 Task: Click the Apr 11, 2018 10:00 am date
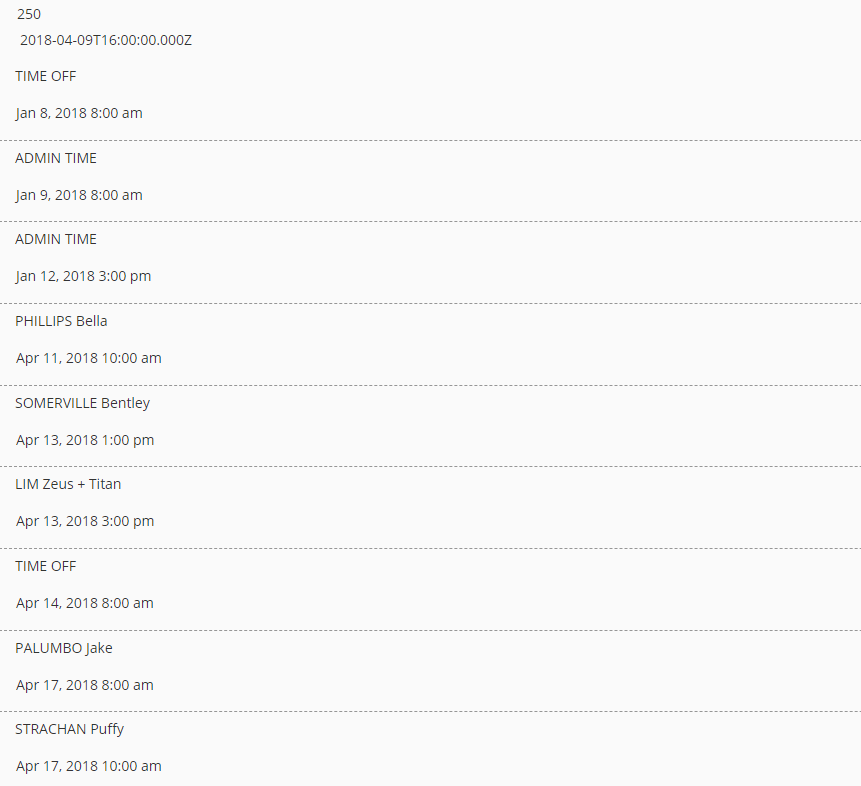coord(89,358)
